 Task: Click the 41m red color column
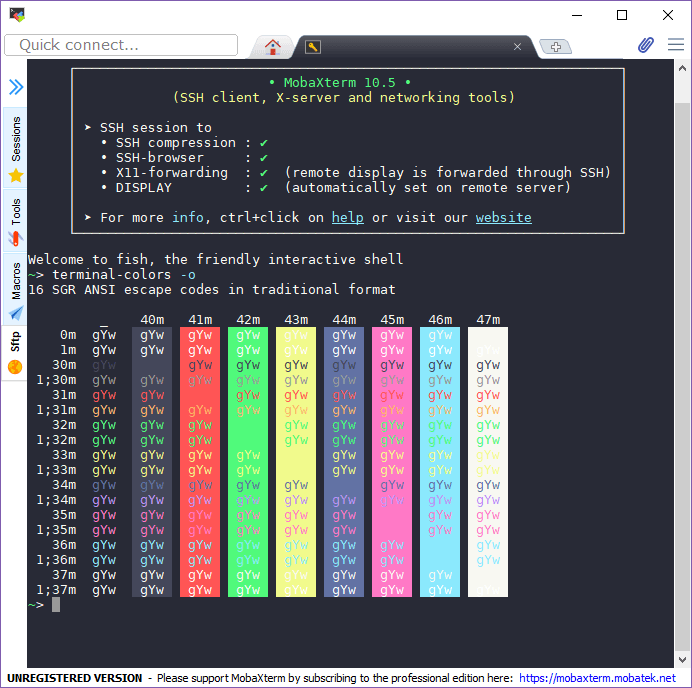200,462
